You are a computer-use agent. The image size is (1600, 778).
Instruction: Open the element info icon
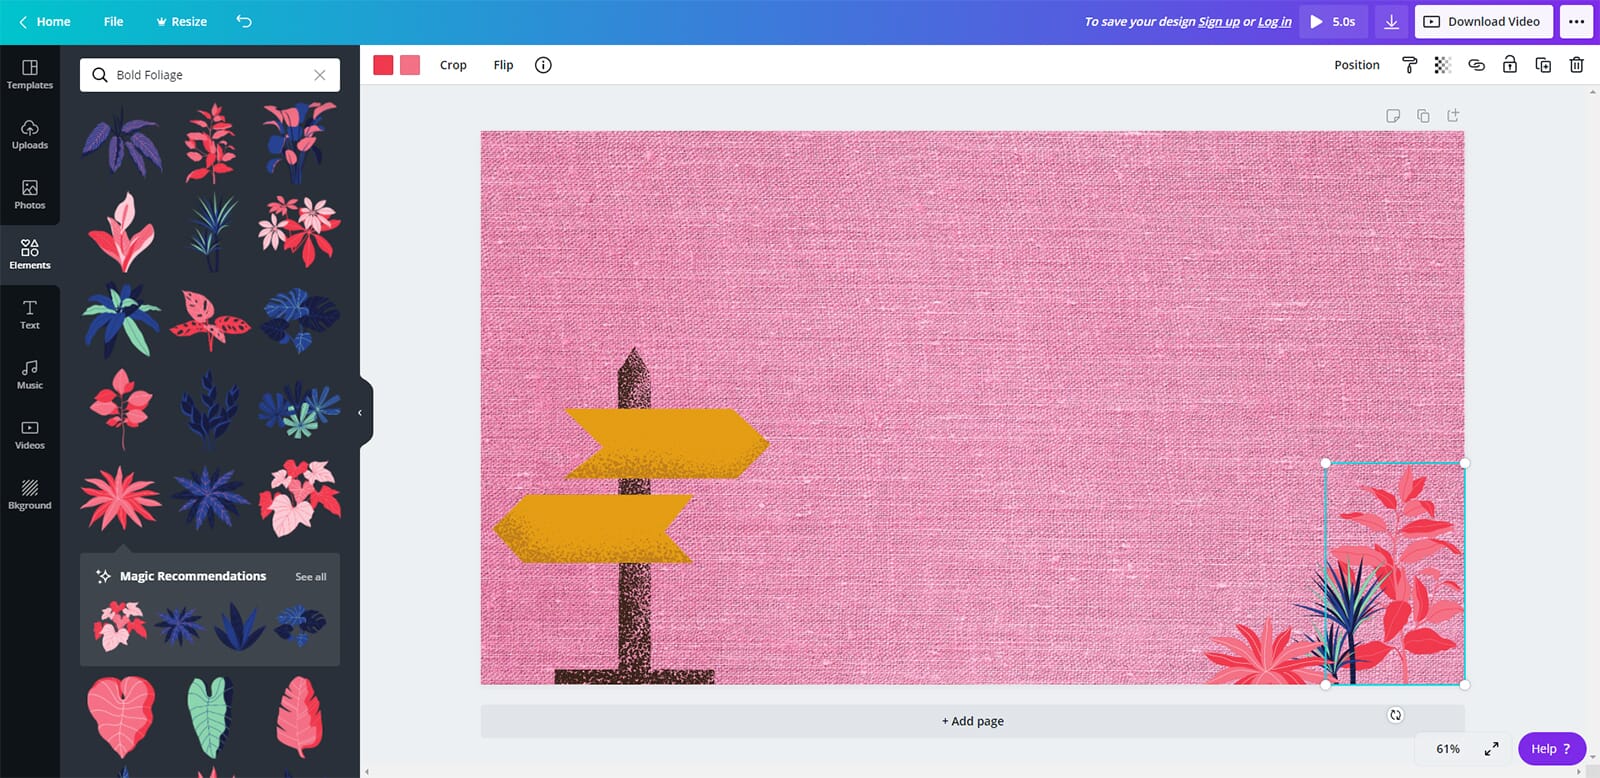click(x=543, y=65)
